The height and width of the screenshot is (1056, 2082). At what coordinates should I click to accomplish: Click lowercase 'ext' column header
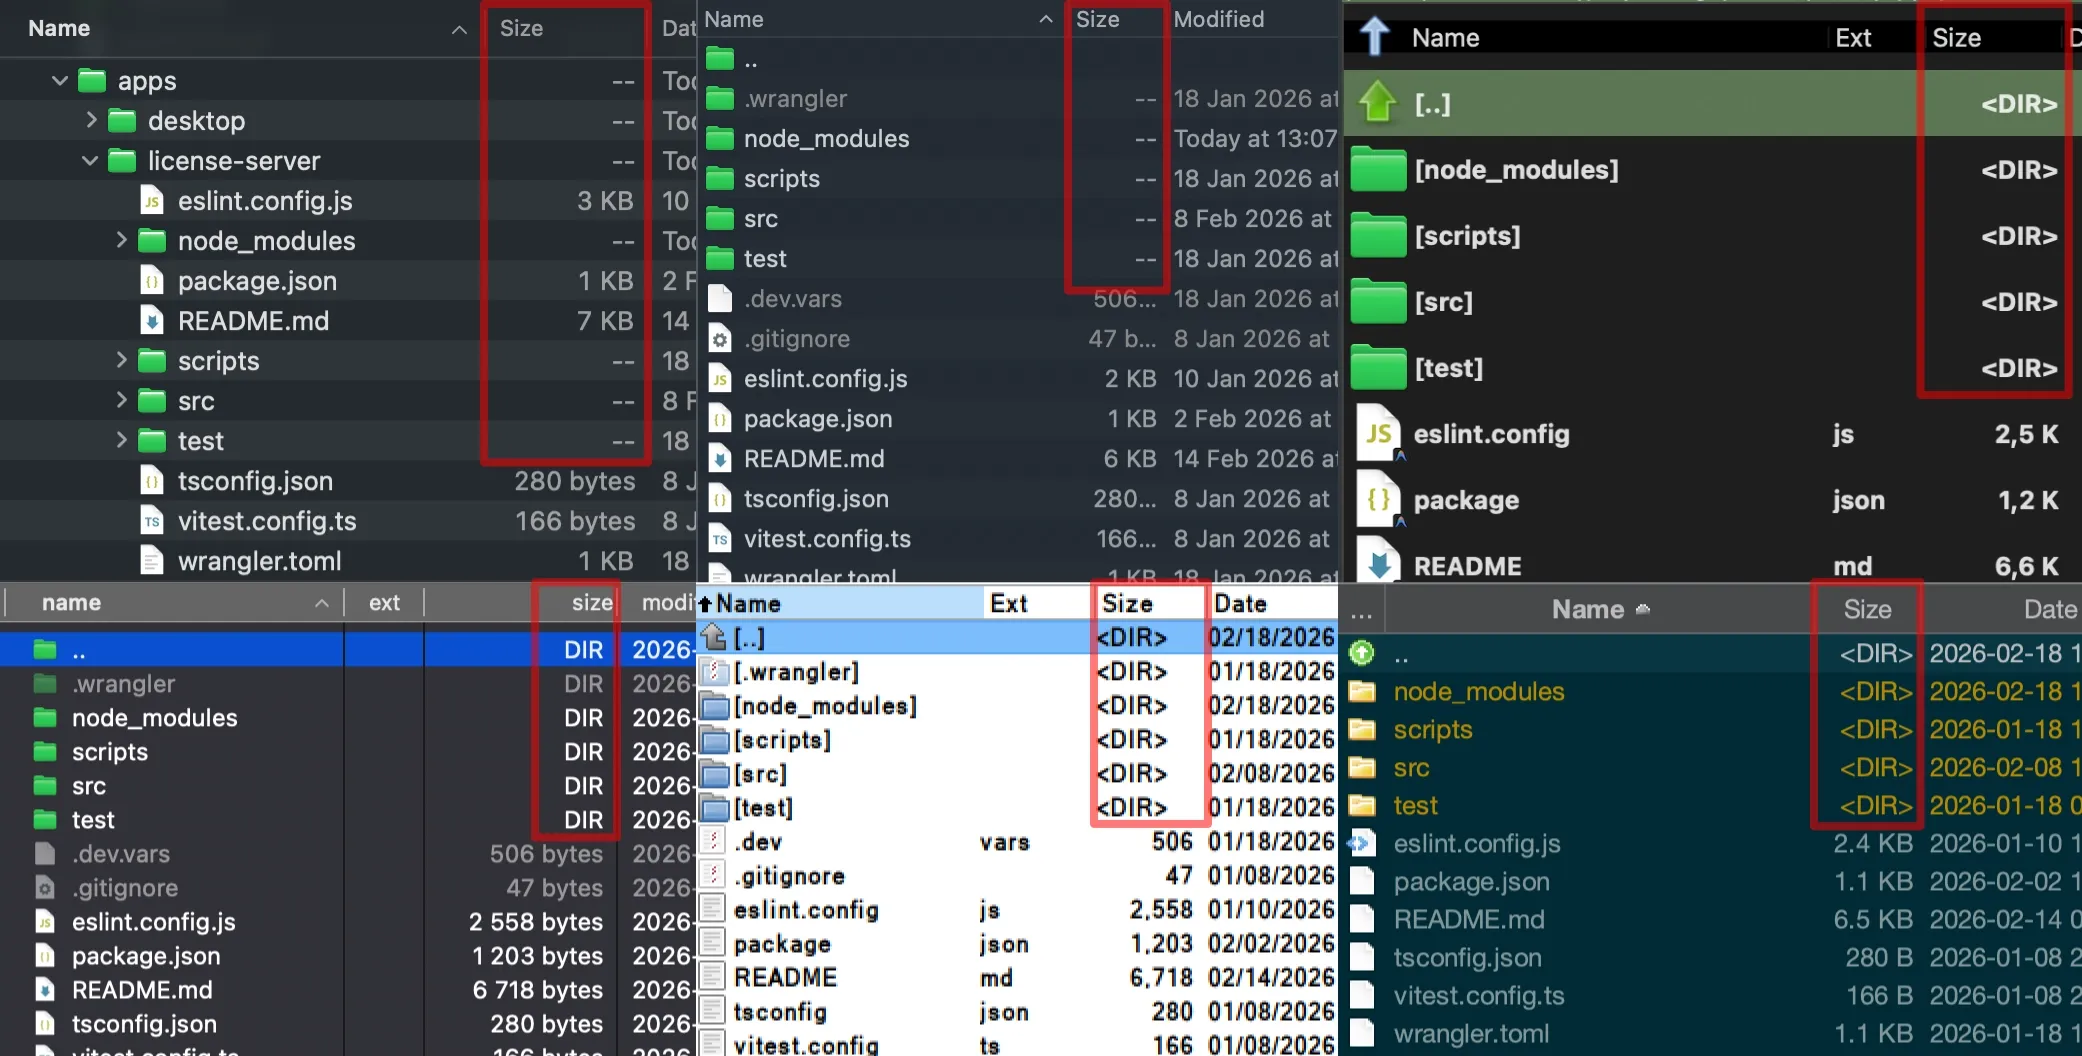(x=384, y=603)
